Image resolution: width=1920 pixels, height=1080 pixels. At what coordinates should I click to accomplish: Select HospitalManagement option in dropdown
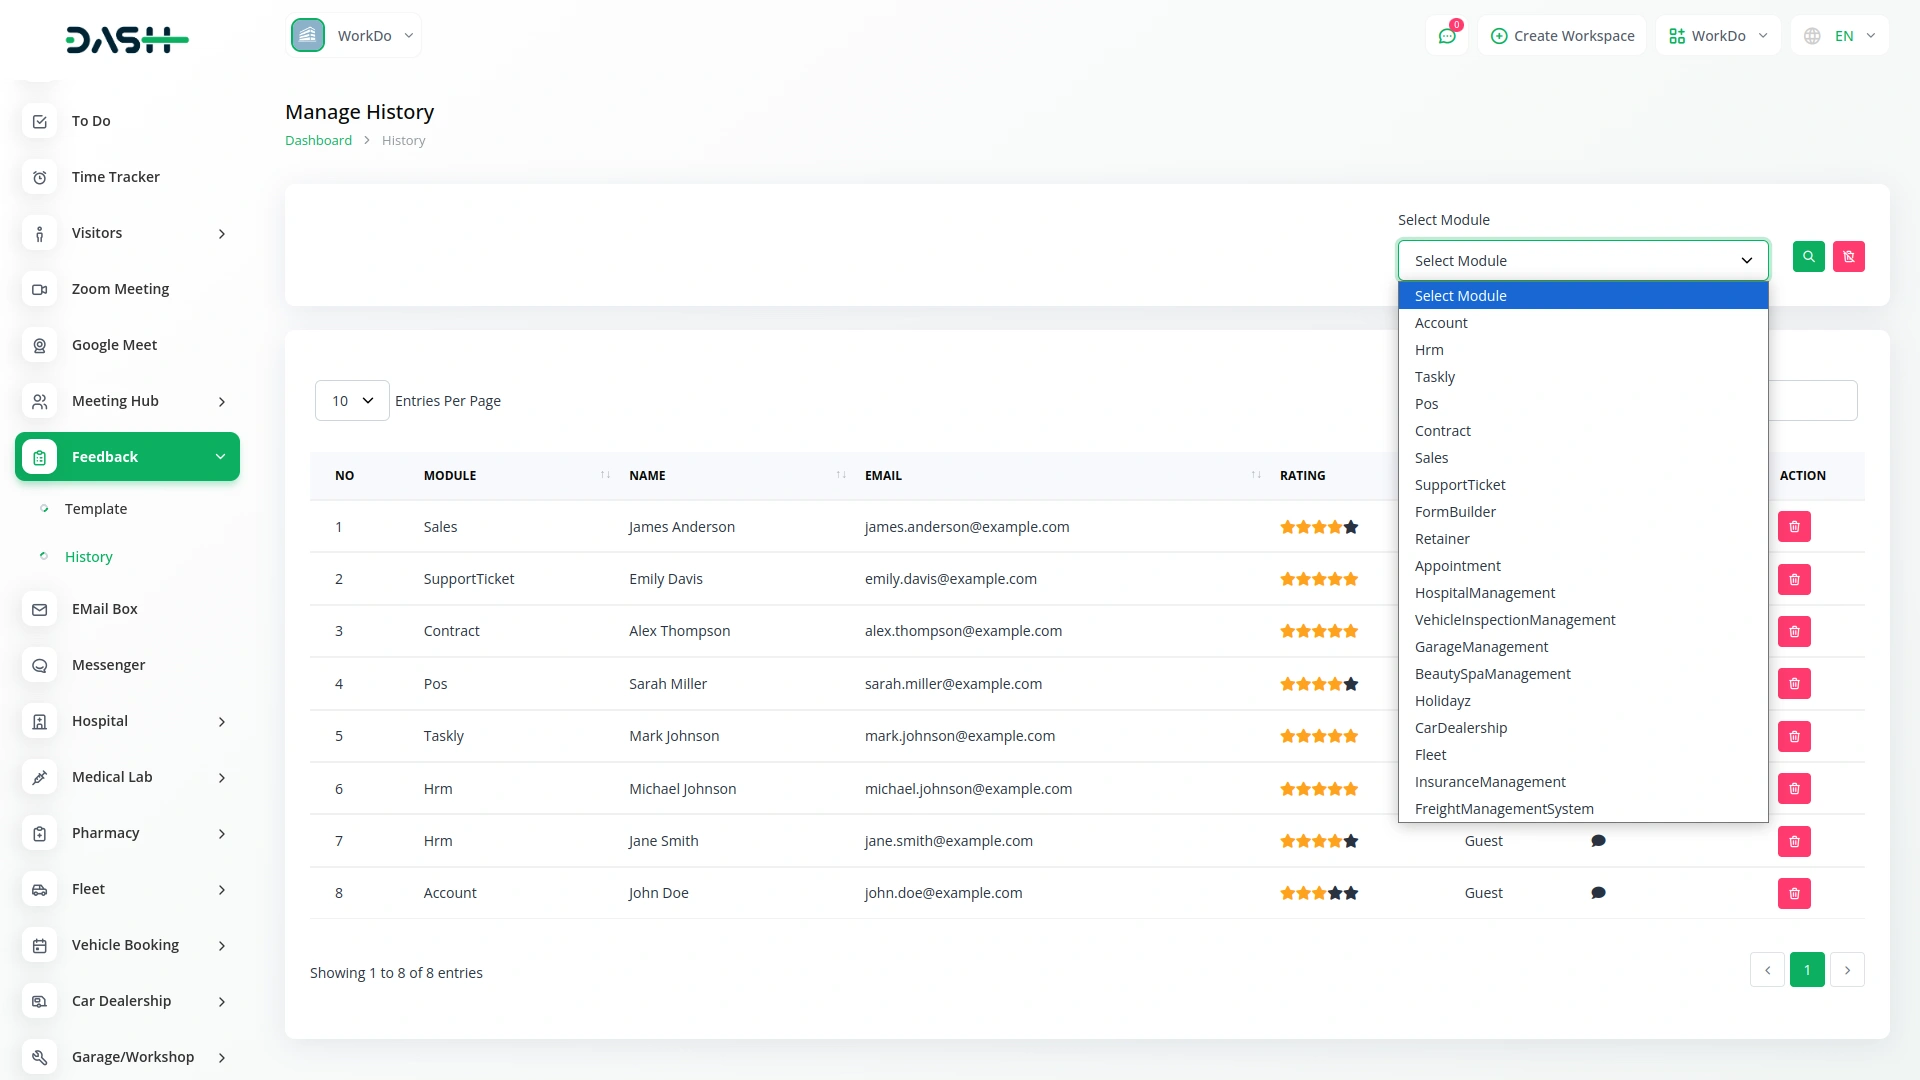1484,593
